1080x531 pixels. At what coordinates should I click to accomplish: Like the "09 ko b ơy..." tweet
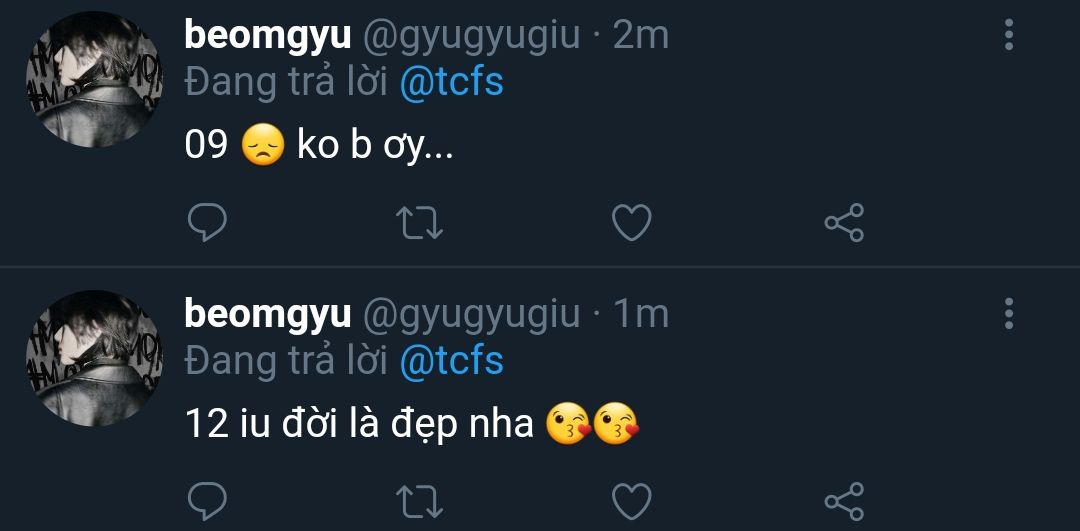tap(631, 222)
